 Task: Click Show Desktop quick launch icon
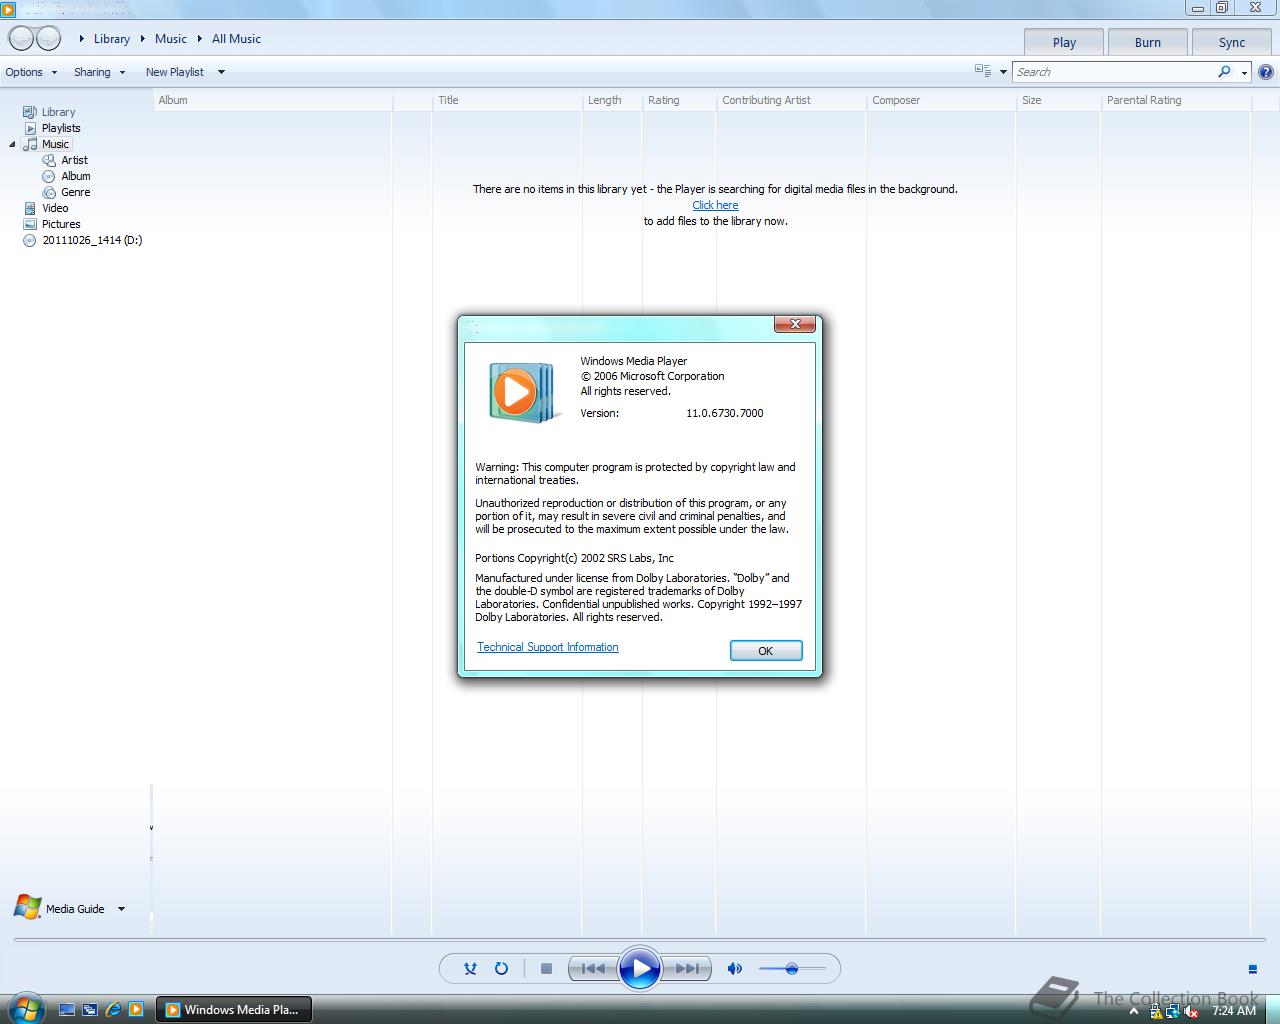tap(67, 1010)
